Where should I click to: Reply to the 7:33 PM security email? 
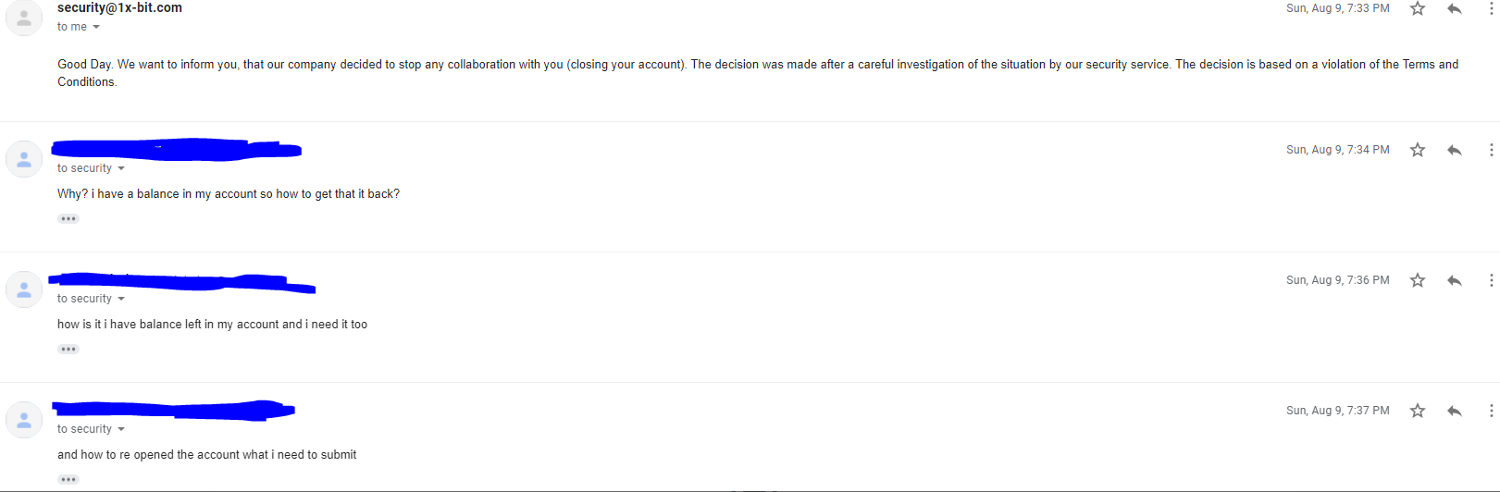click(1455, 9)
